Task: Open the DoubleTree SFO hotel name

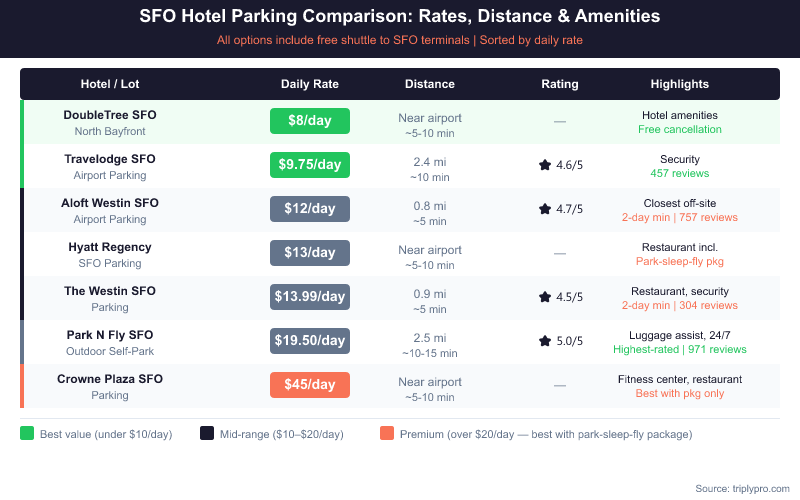Action: (x=110, y=115)
